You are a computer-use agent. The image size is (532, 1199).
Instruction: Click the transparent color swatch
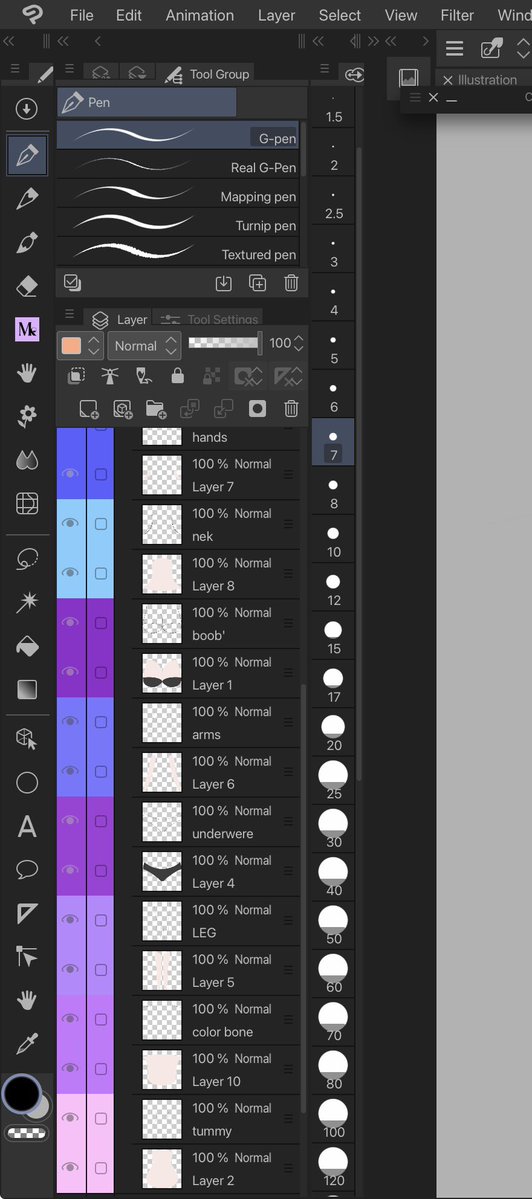point(26,1134)
